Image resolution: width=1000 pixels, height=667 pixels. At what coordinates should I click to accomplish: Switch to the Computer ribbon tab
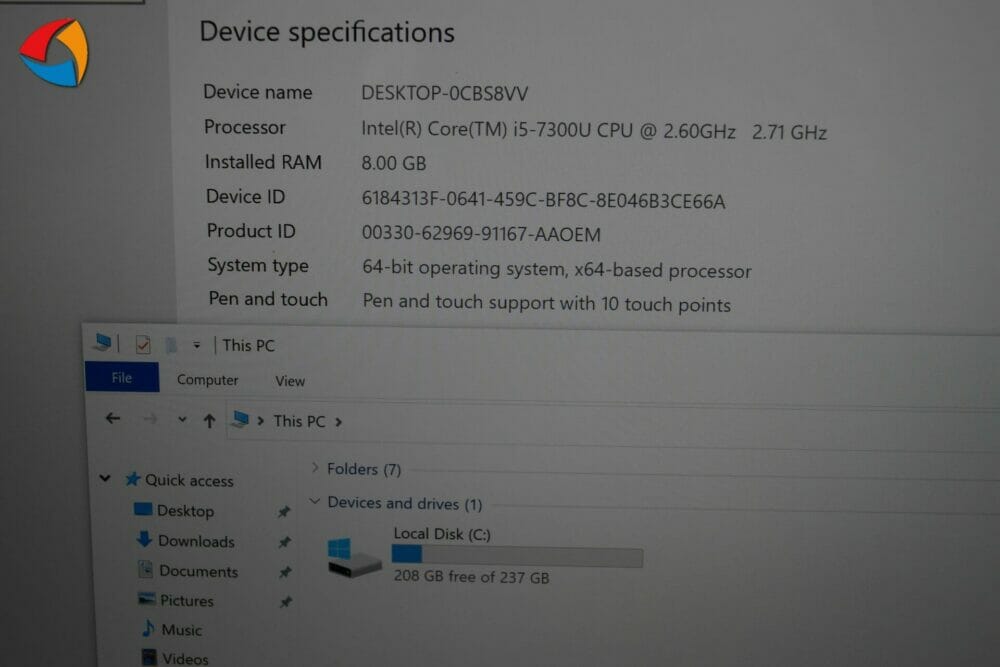[x=207, y=379]
